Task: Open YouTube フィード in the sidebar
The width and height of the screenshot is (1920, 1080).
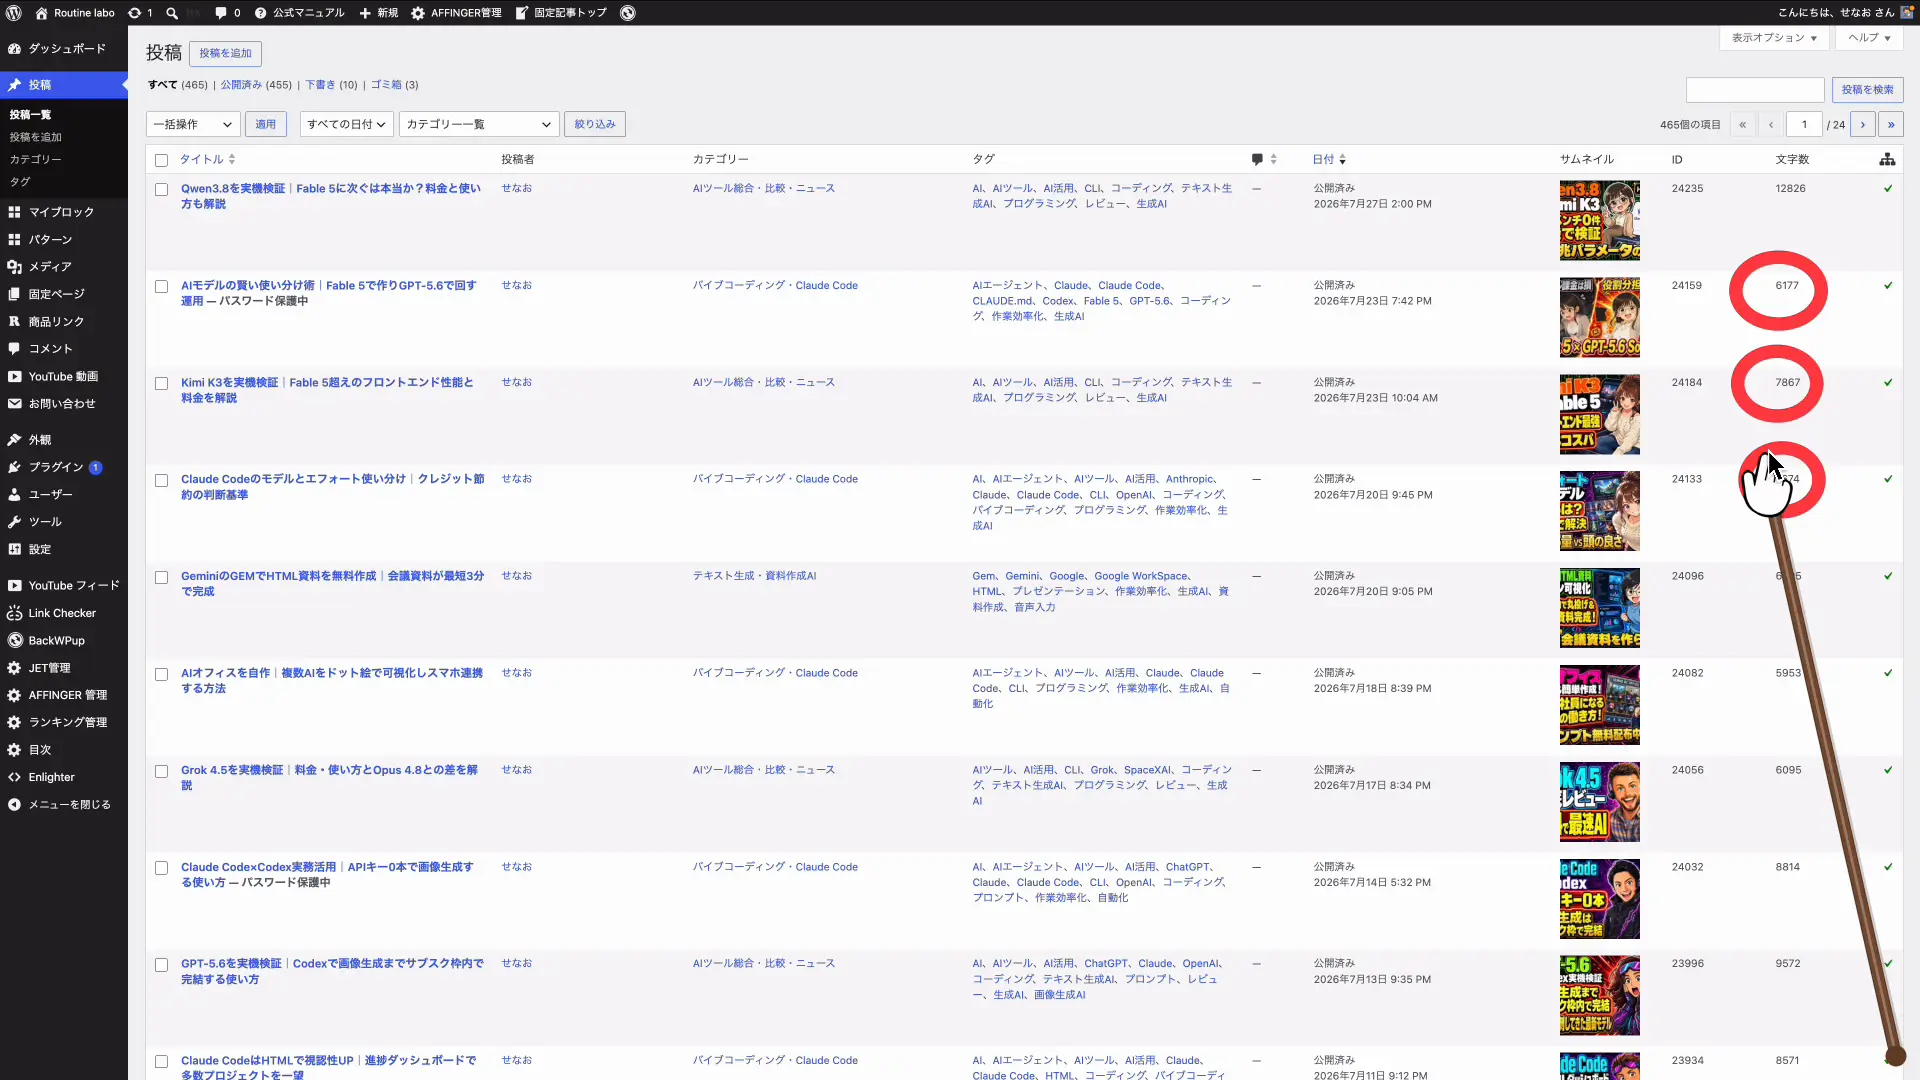Action: point(64,586)
